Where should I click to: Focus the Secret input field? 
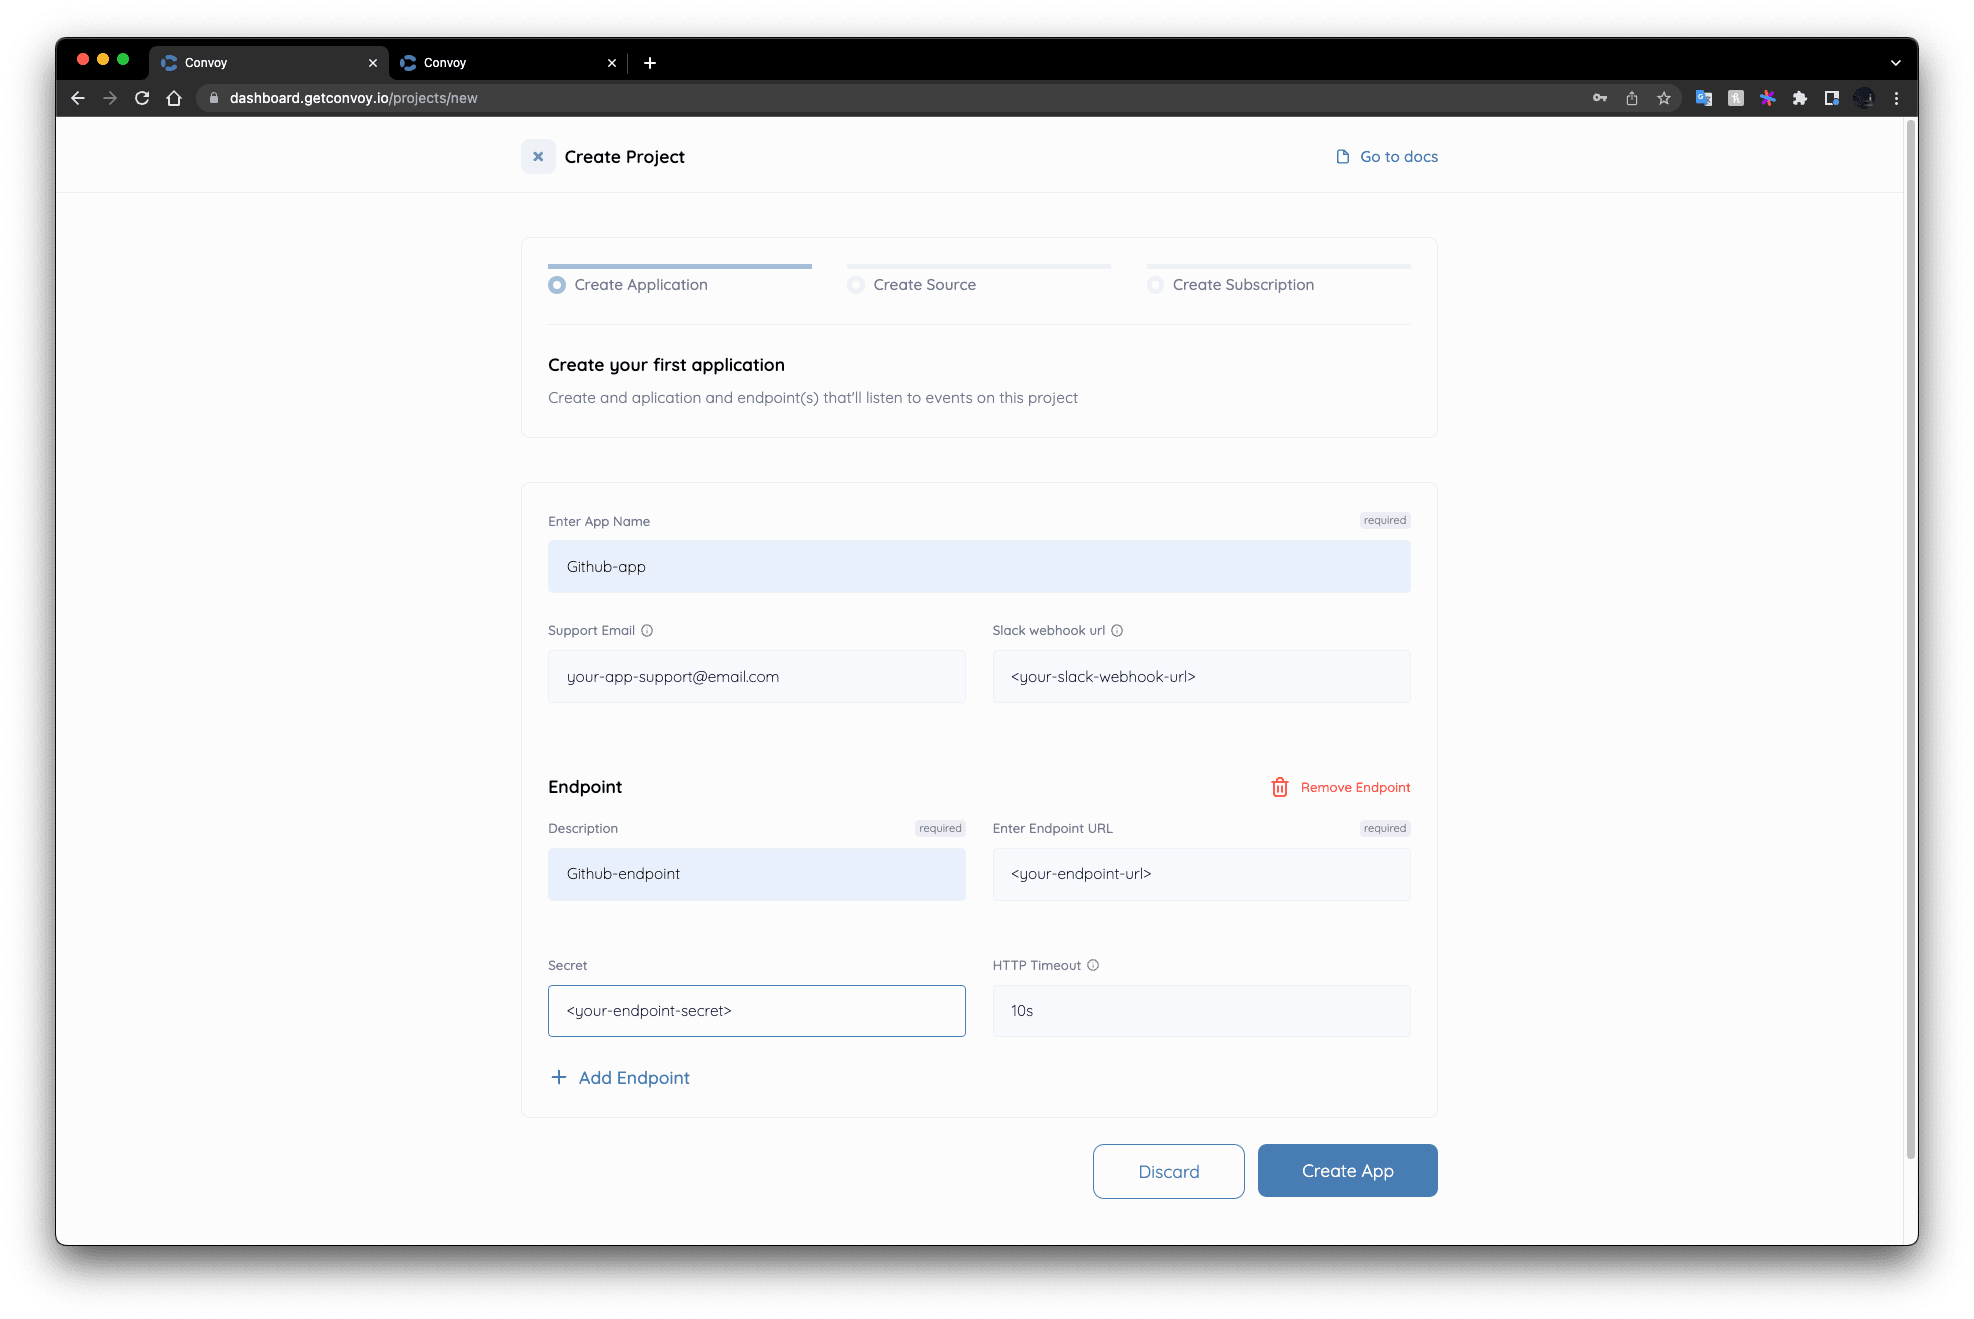pos(757,1011)
